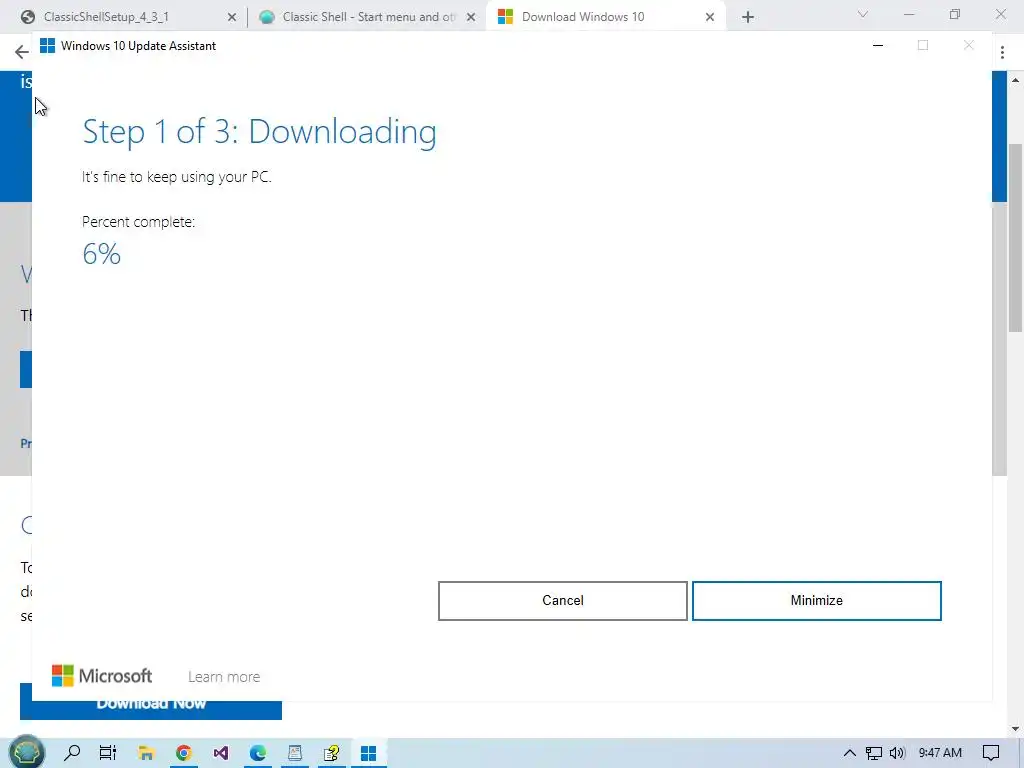Open the browser three-dot menu

(x=1002, y=52)
